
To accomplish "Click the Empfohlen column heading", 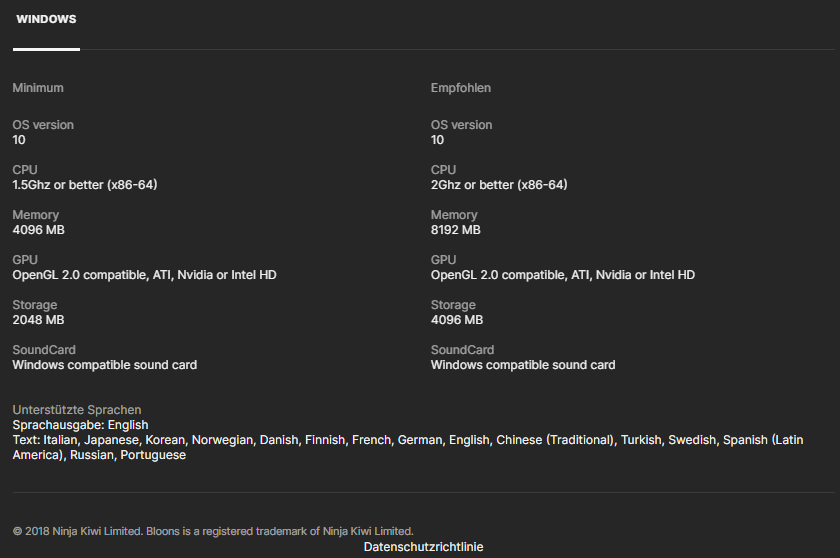I will pyautogui.click(x=461, y=88).
